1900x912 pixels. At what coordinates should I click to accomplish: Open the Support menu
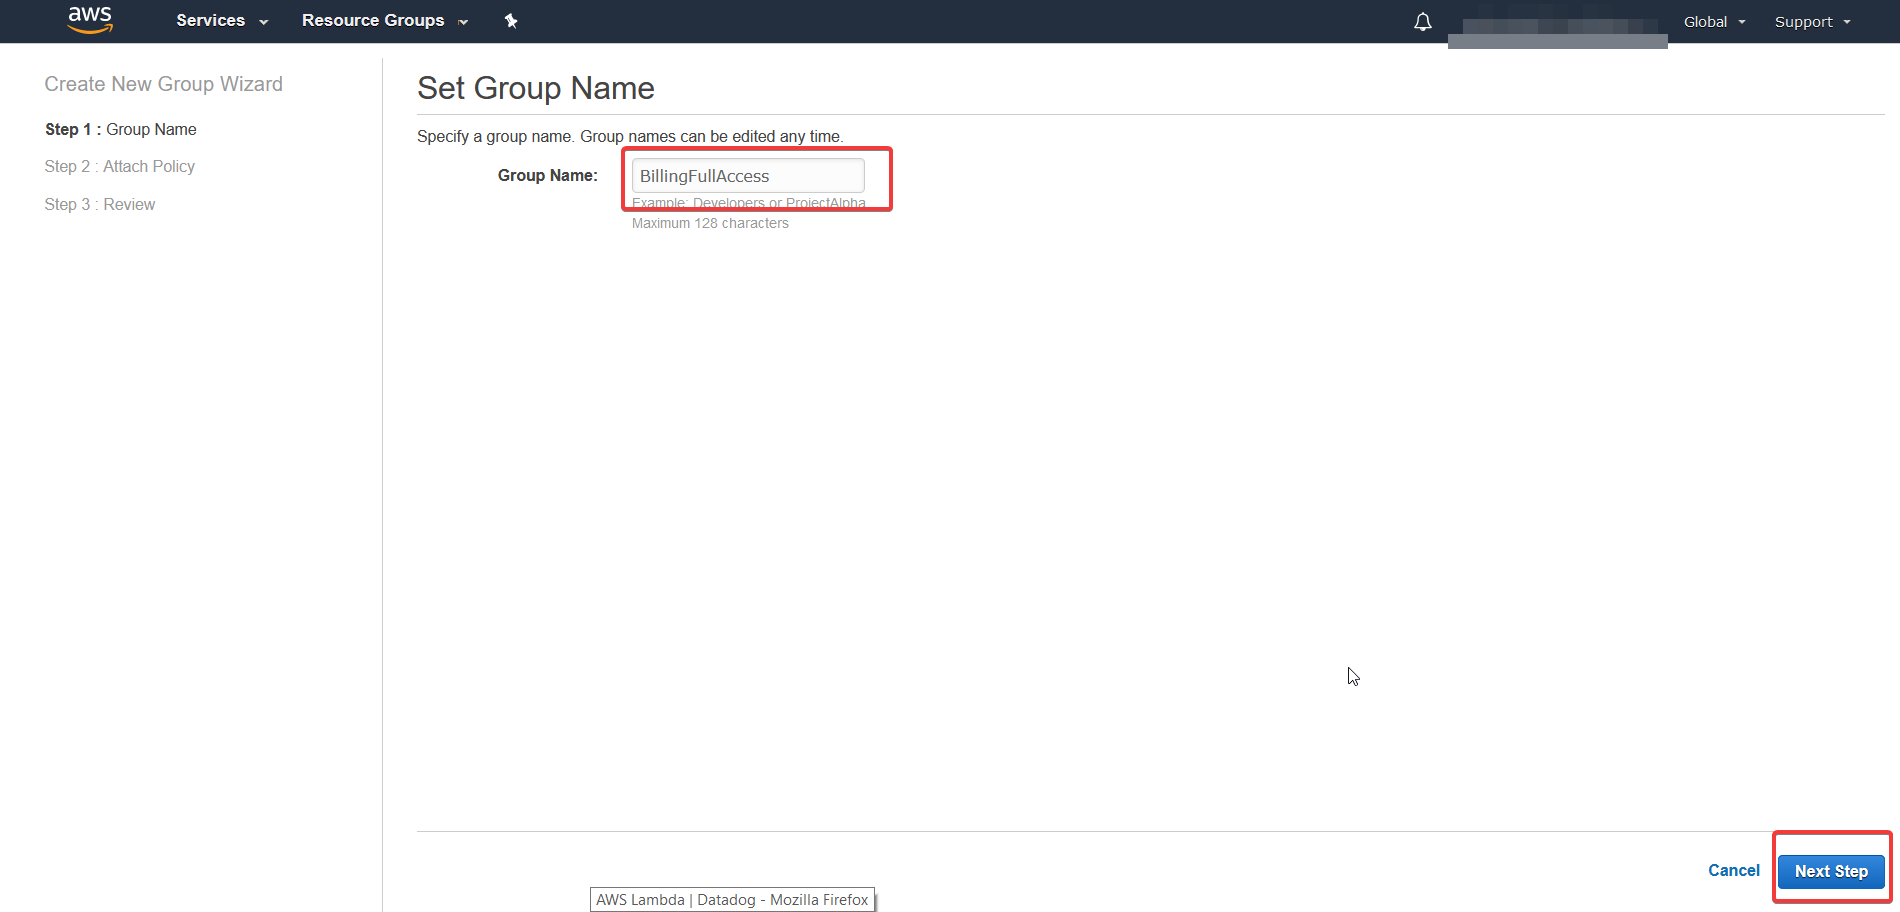[1803, 21]
